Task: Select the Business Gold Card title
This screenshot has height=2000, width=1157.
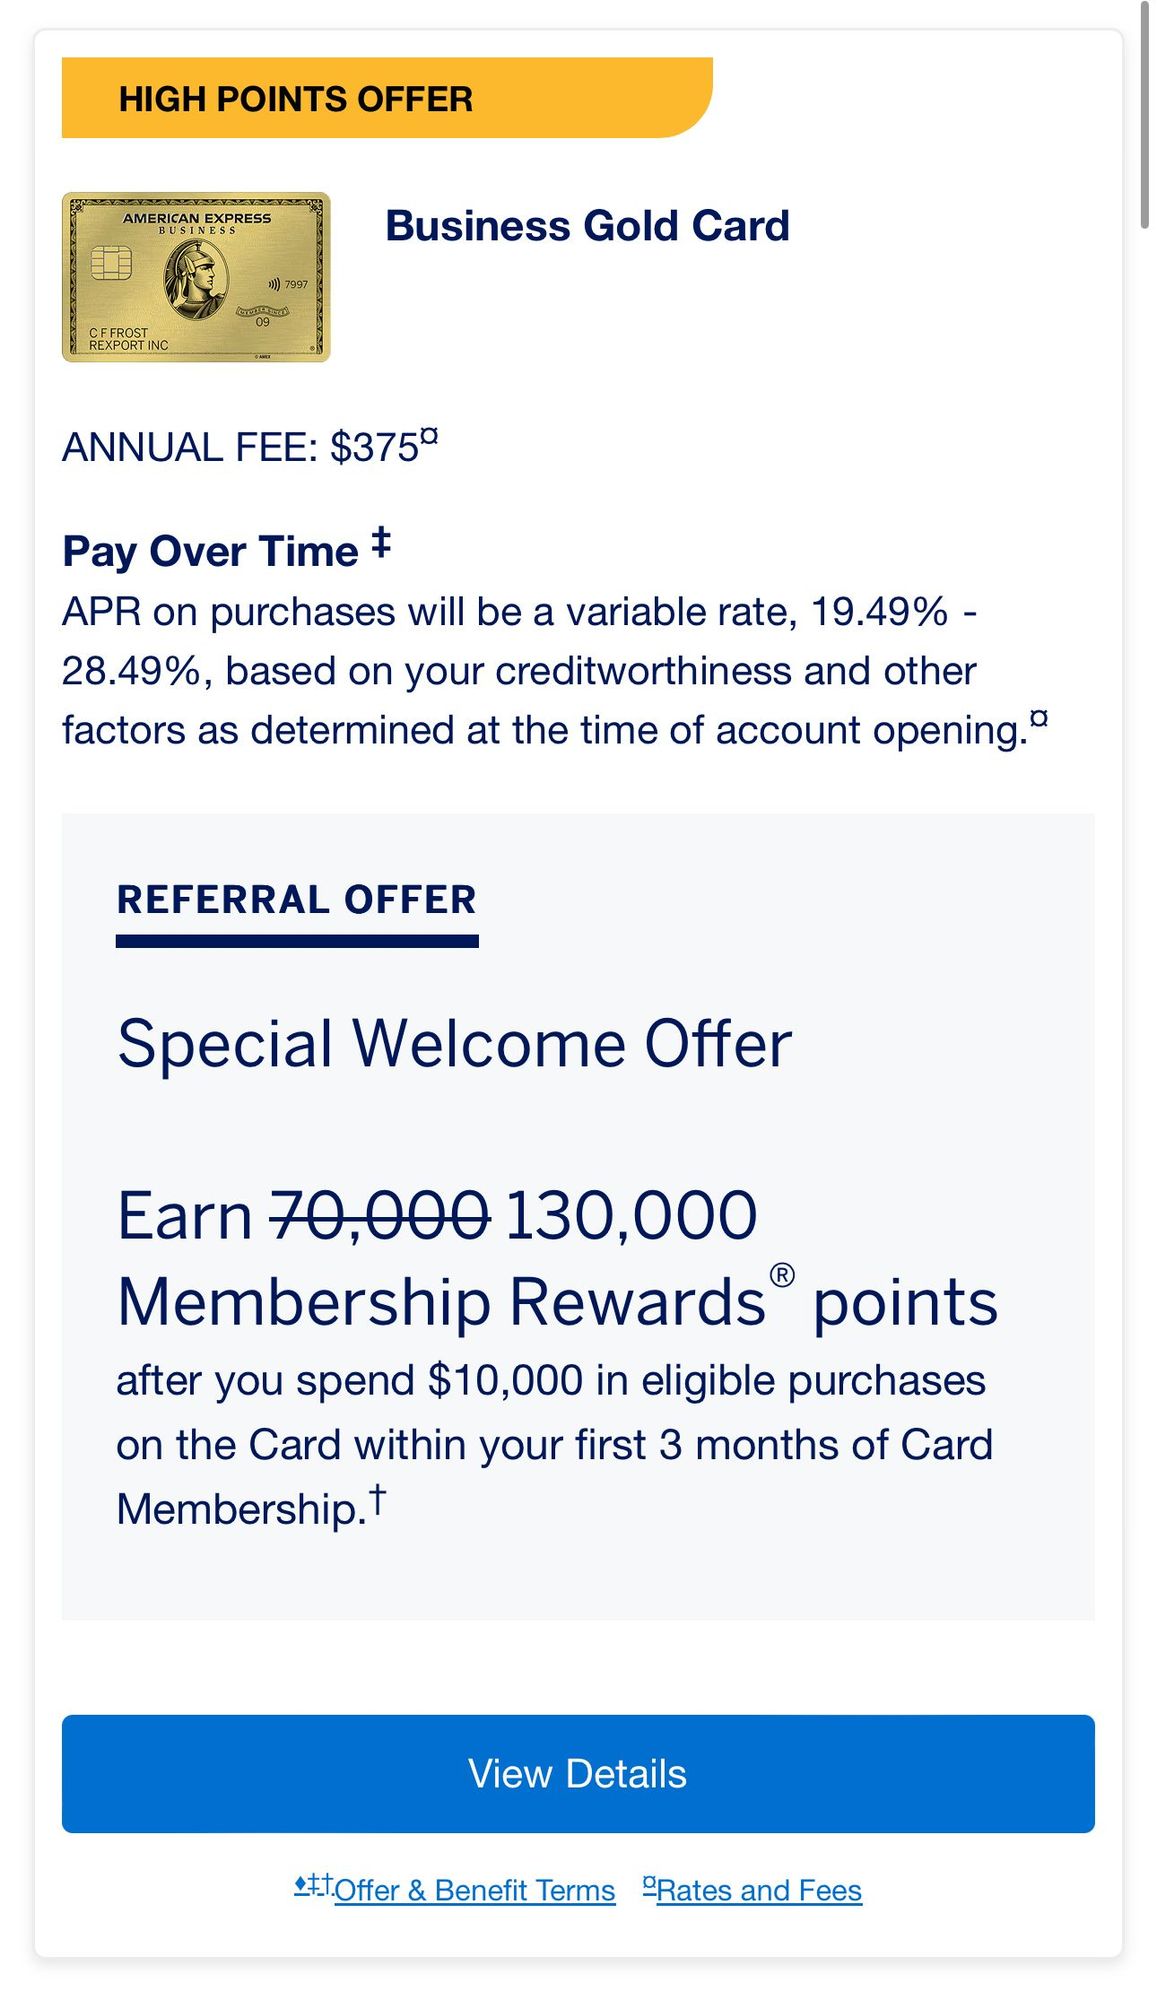Action: (x=587, y=226)
